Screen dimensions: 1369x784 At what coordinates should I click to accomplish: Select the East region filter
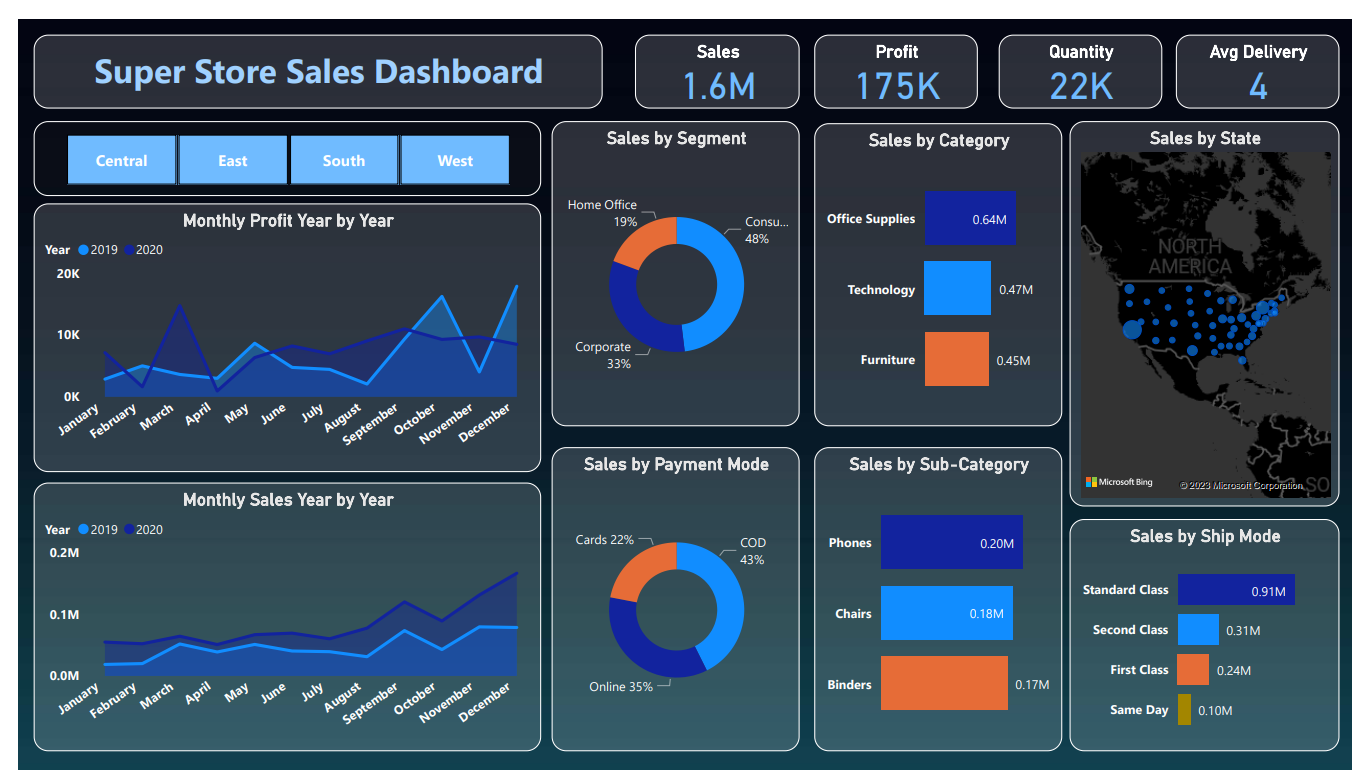pos(232,160)
